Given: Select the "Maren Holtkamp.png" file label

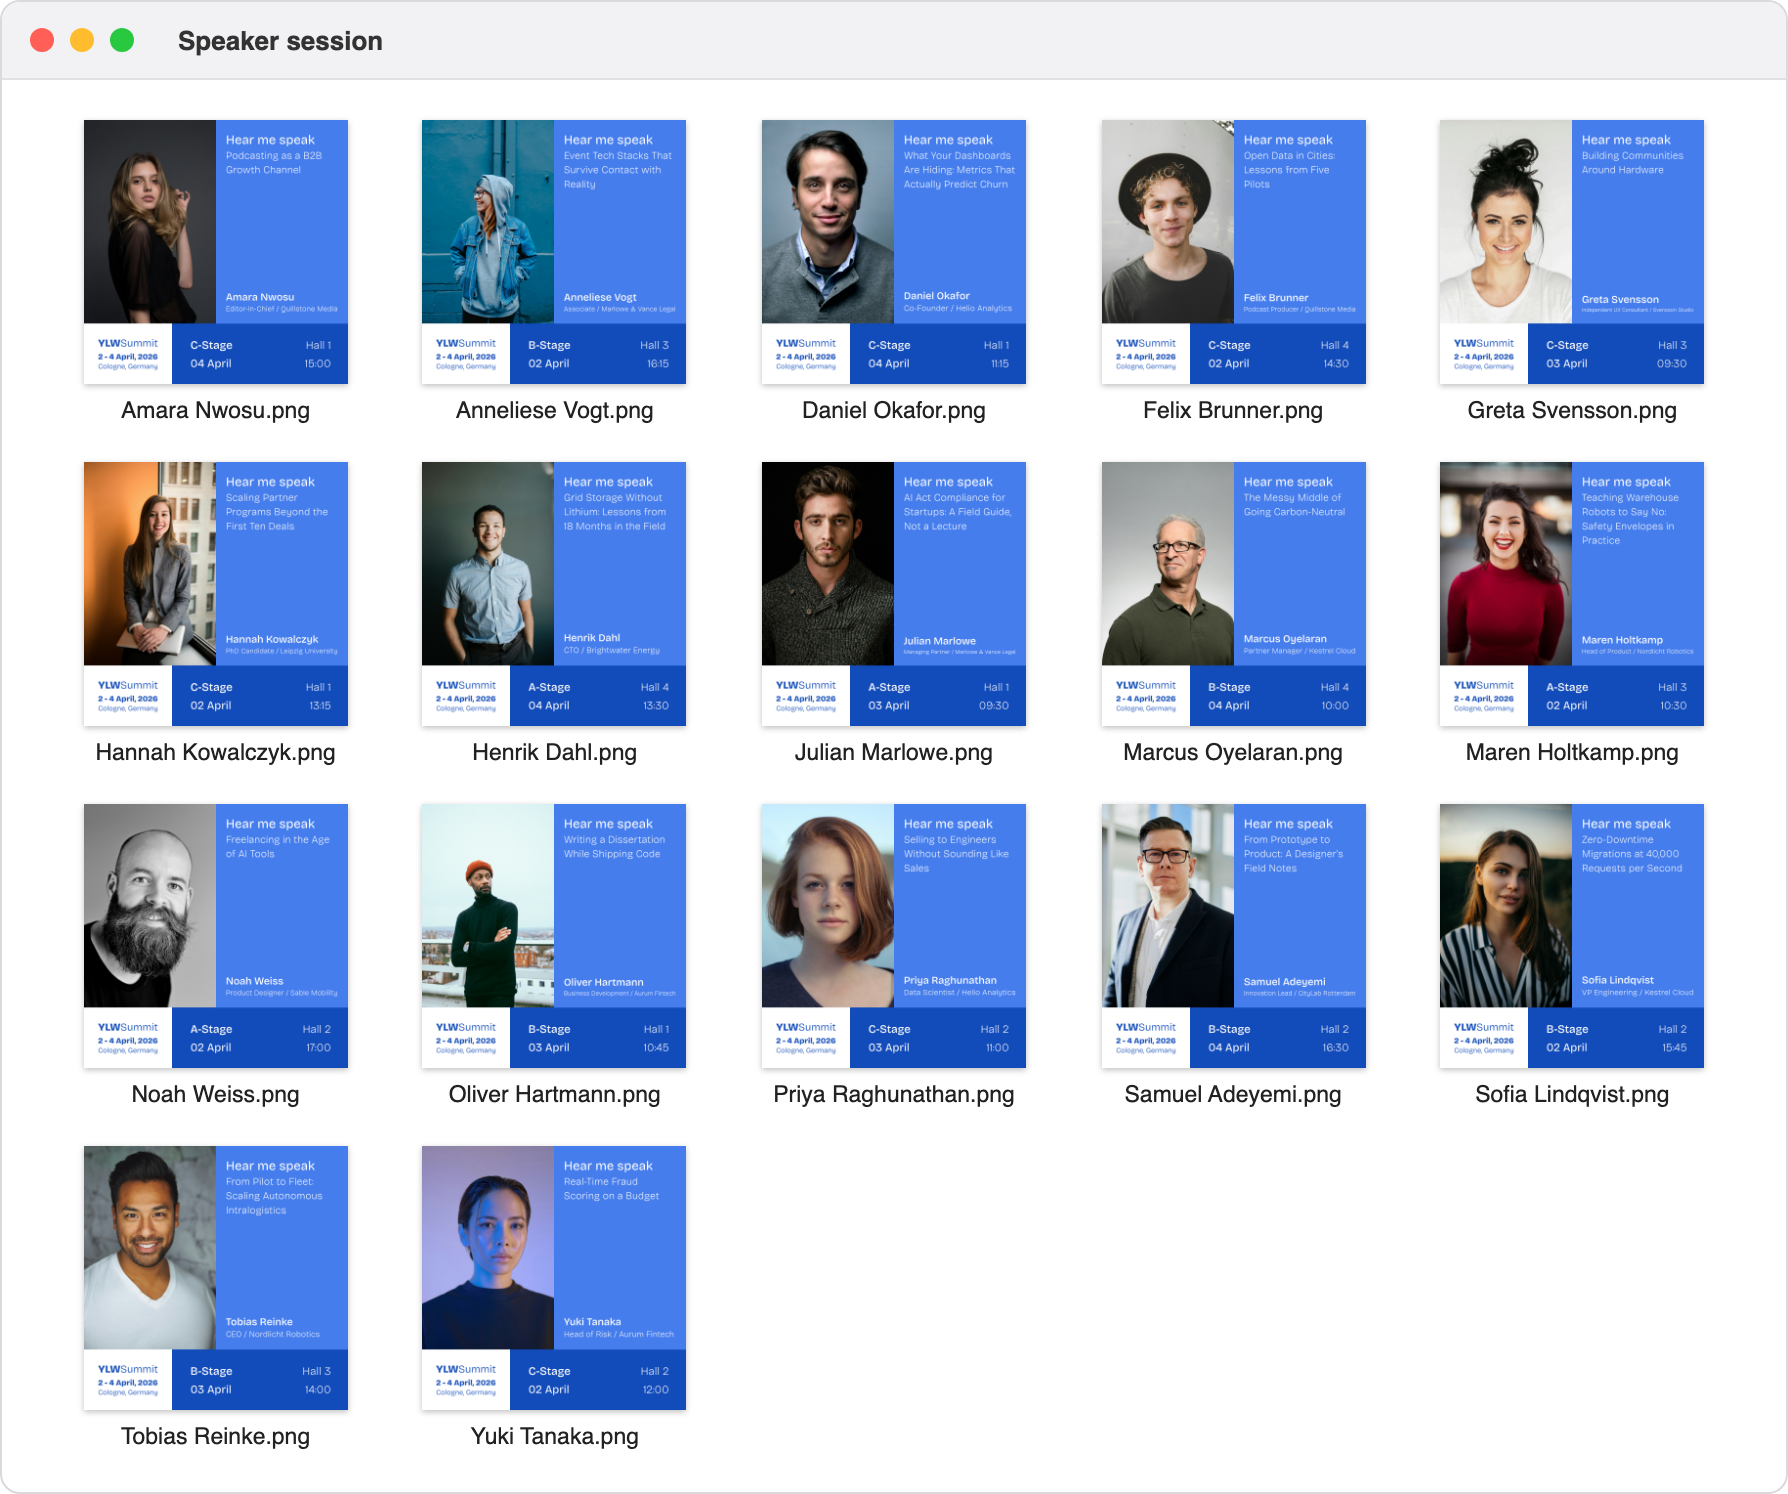Looking at the screenshot, I should click(x=1572, y=752).
